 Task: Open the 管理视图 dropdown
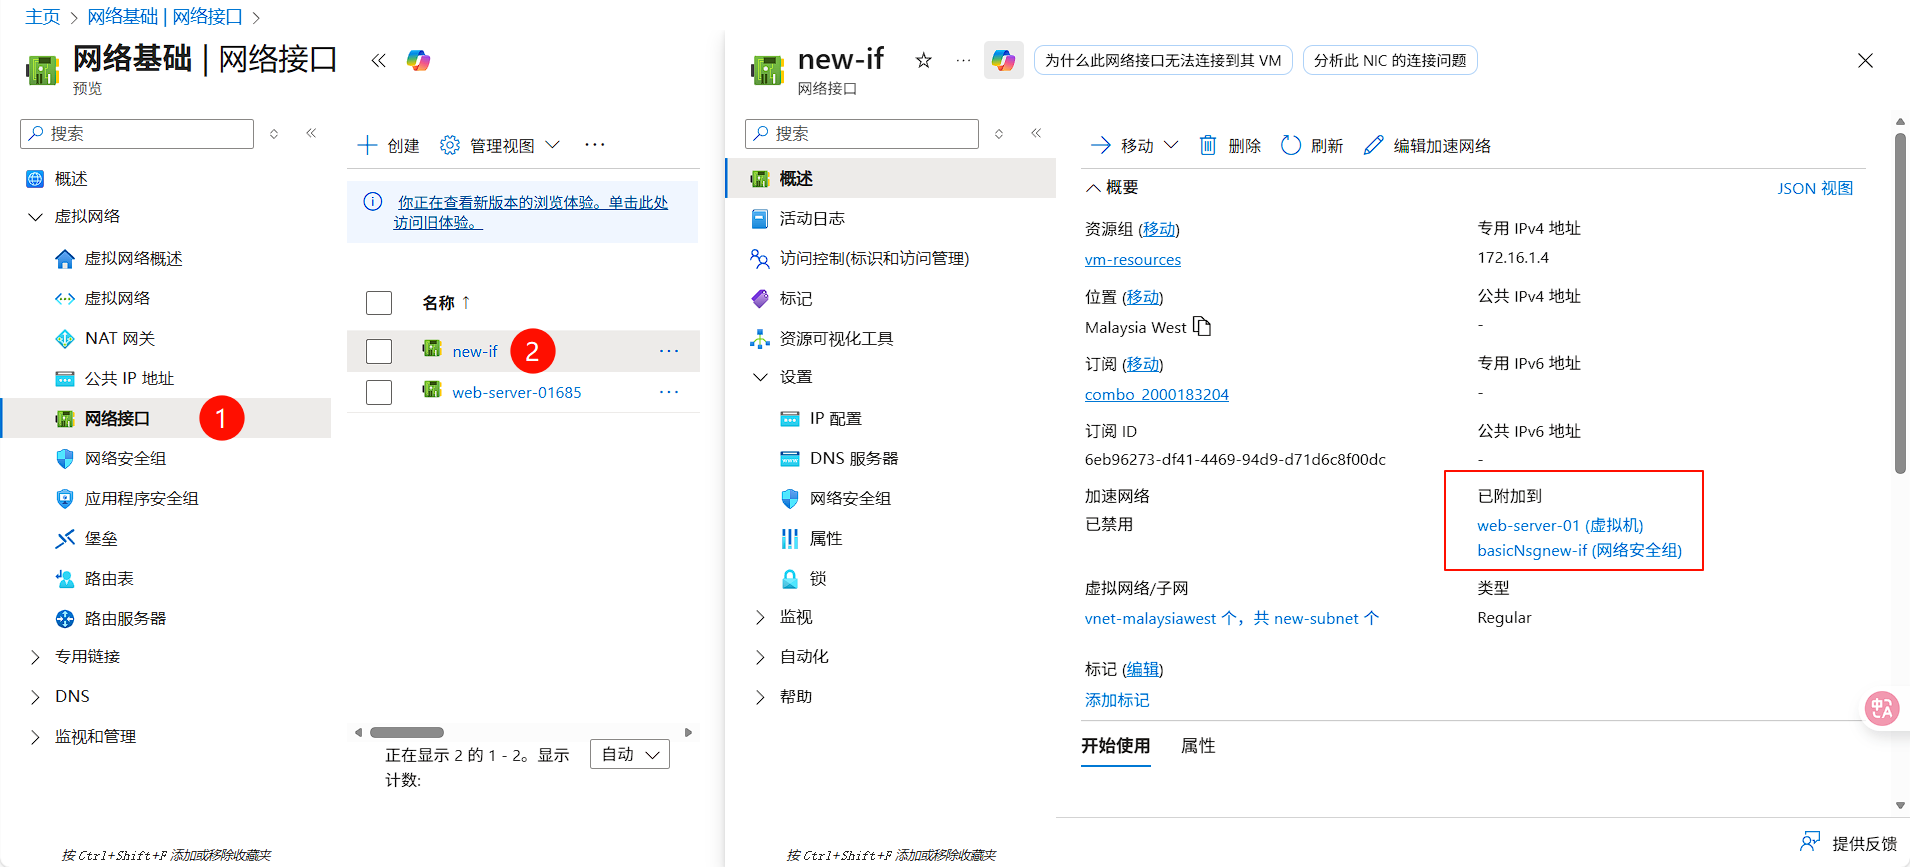(x=500, y=146)
